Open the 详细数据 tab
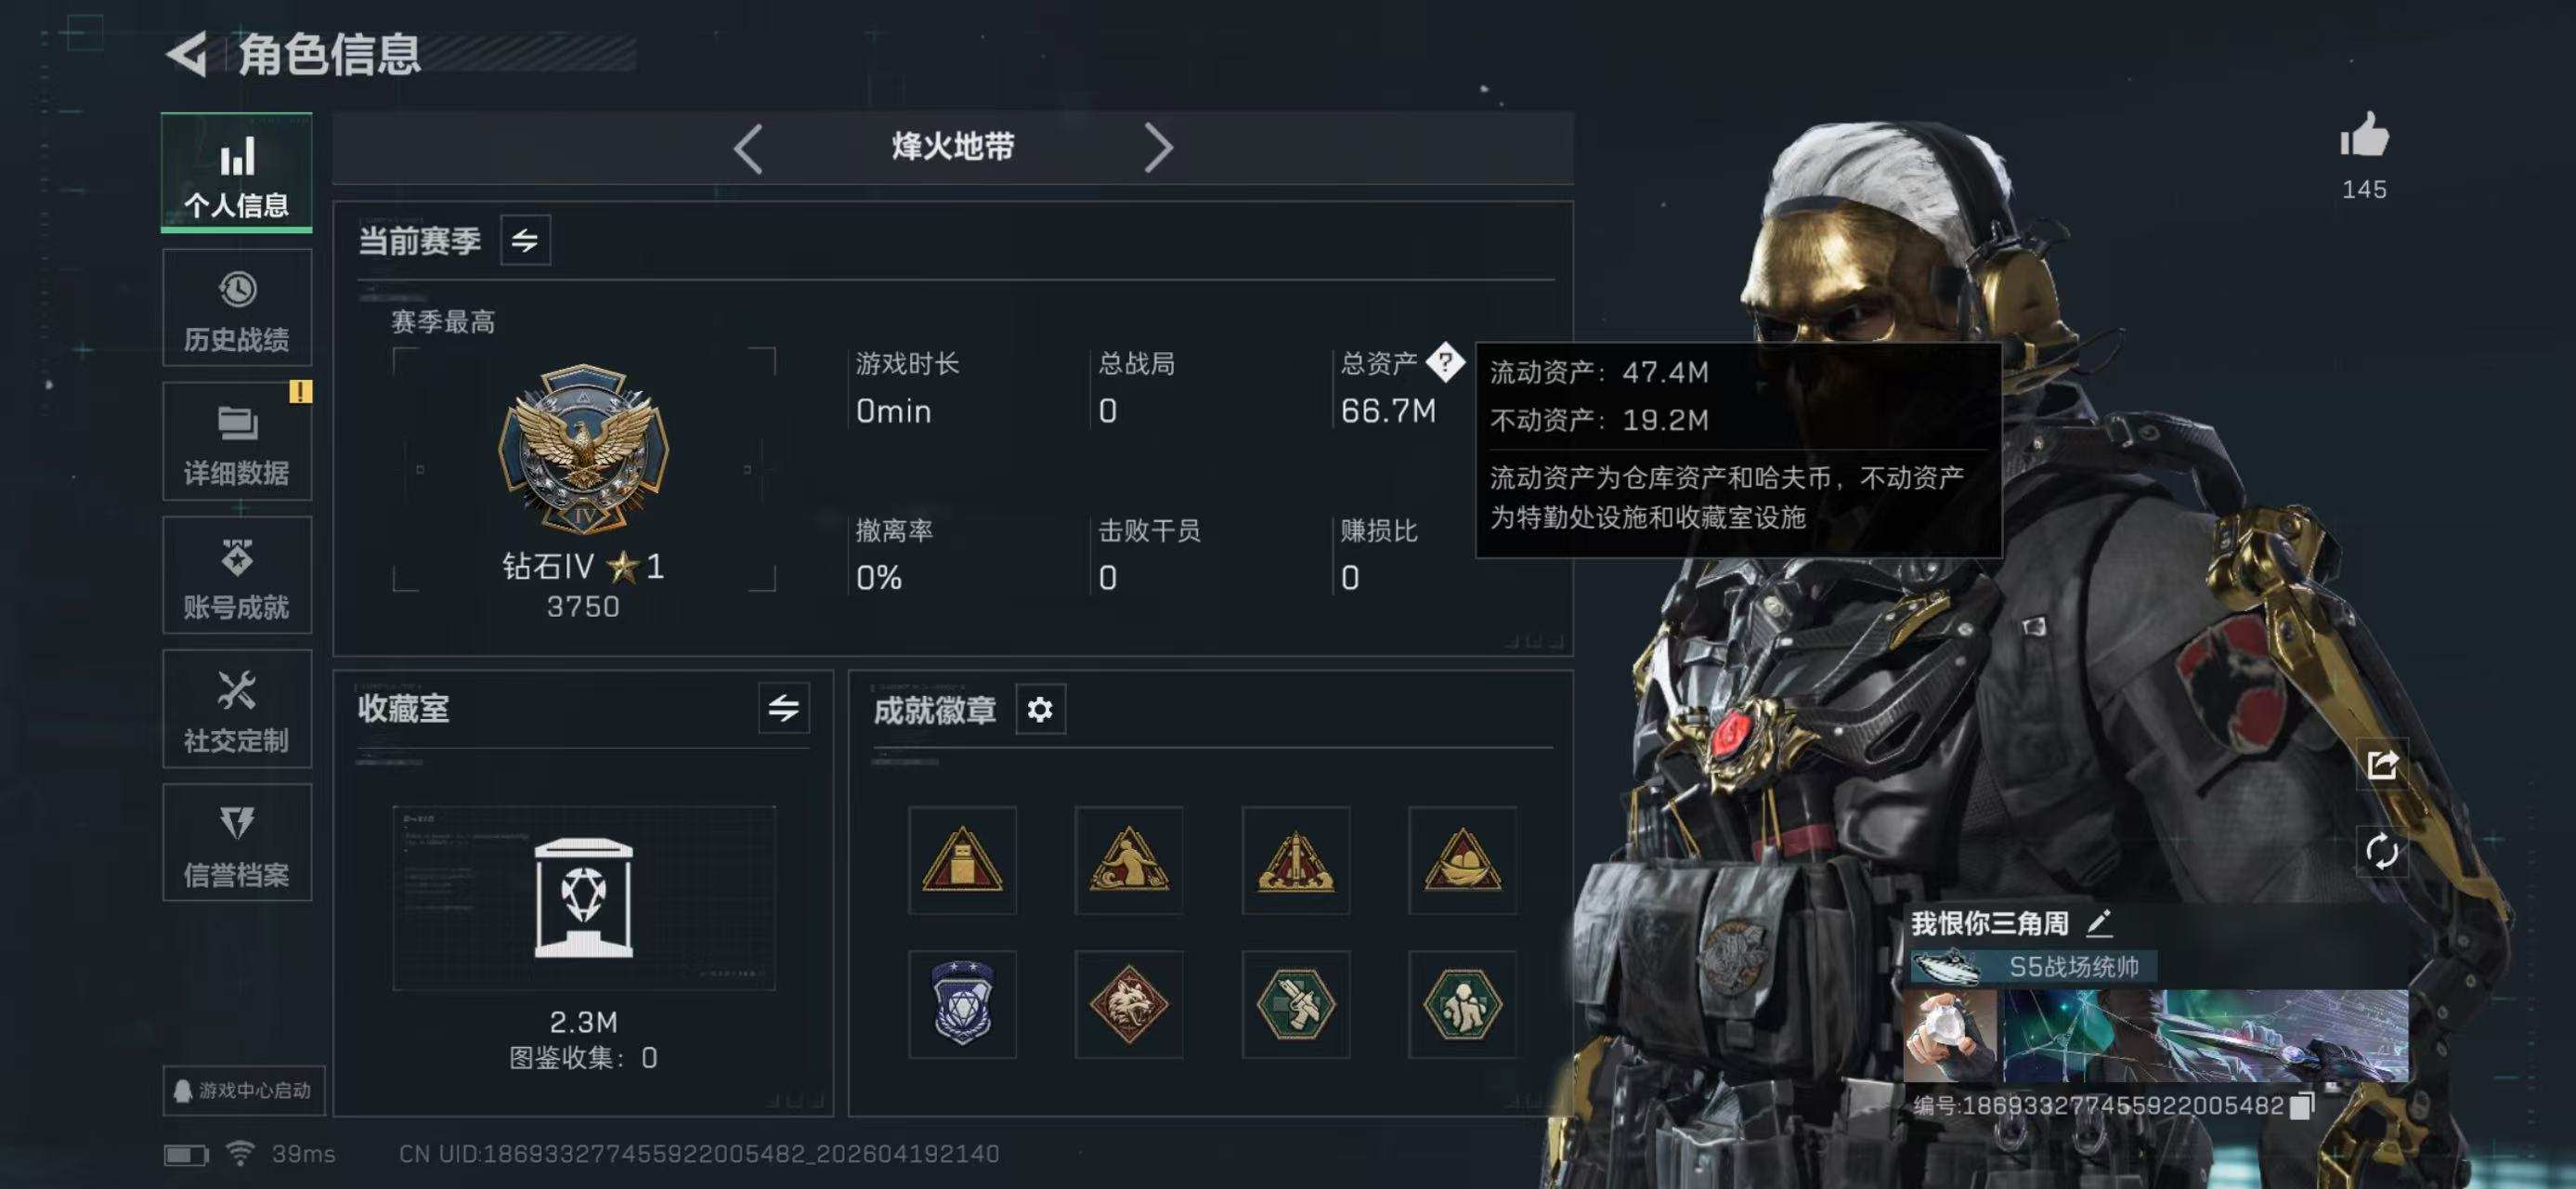 pyautogui.click(x=237, y=442)
